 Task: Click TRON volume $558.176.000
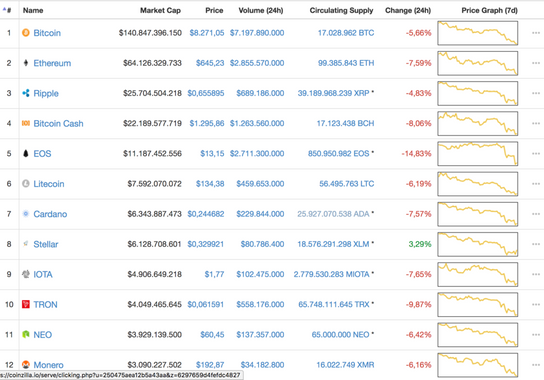[260, 305]
